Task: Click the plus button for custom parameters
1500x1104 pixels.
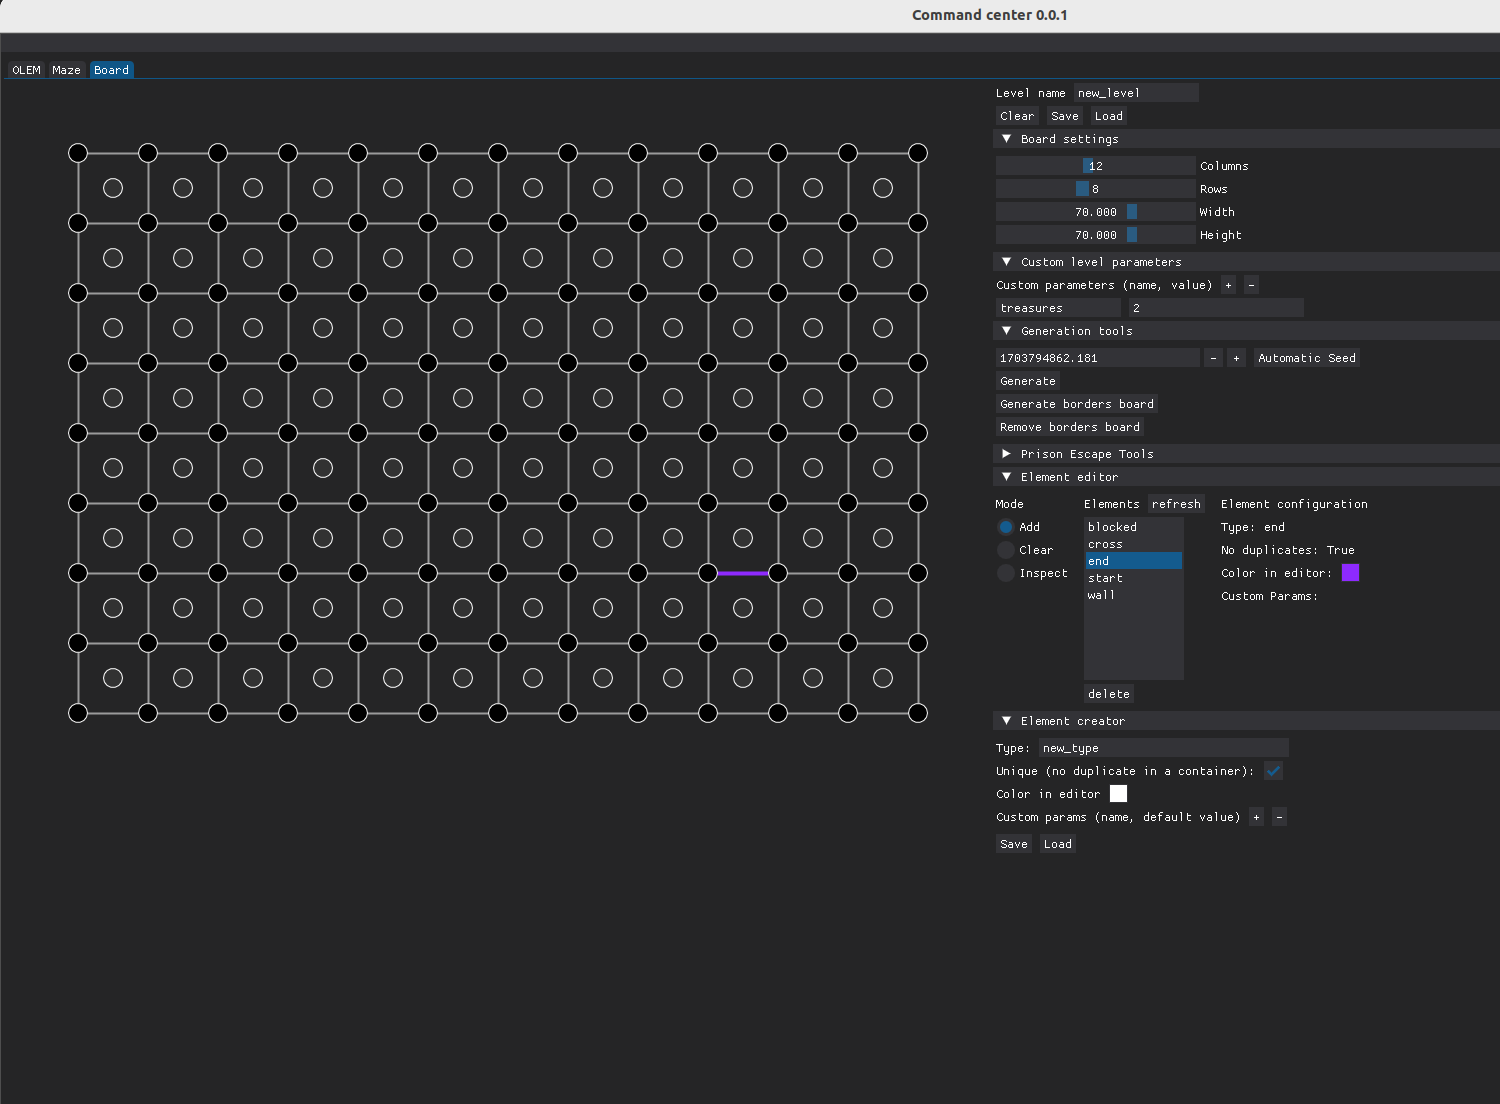Action: (x=1228, y=285)
